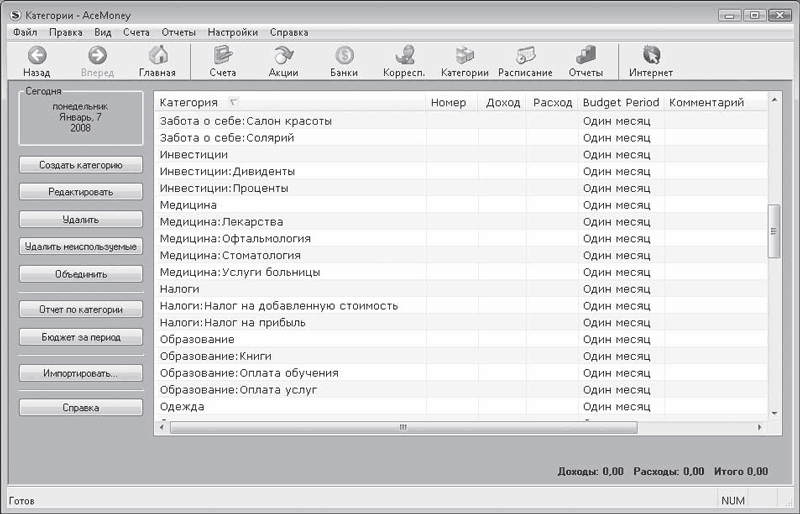Sort by the Категория column header

[x=290, y=102]
